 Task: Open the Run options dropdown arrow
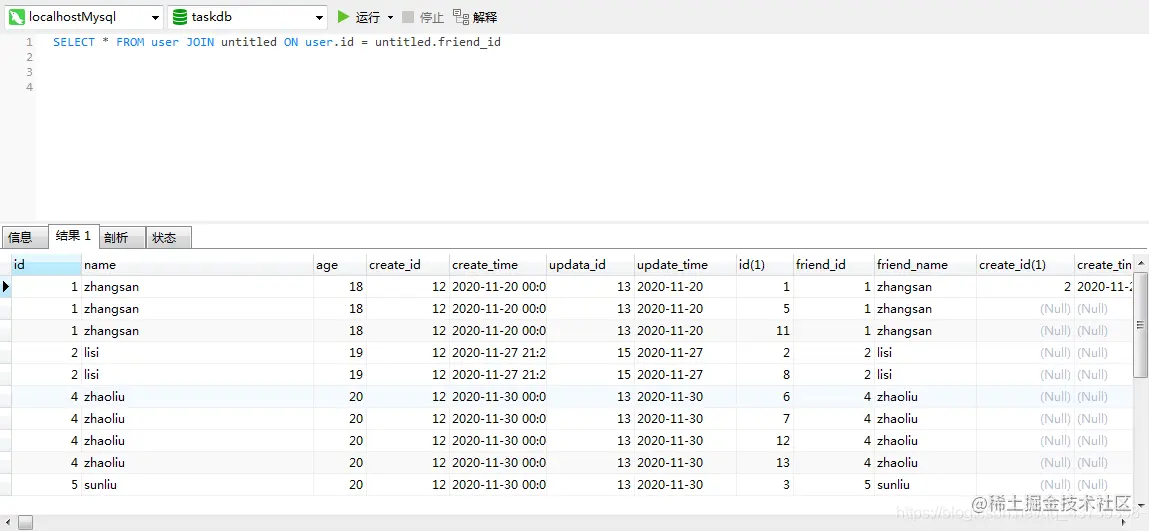390,17
